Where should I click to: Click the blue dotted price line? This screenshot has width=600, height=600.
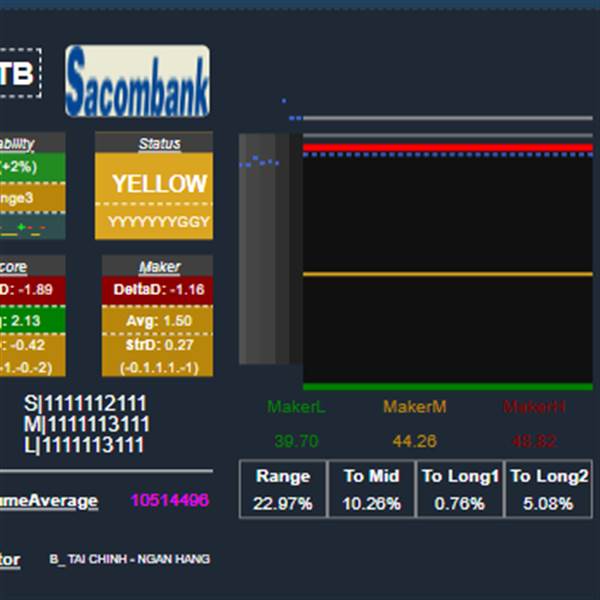(x=448, y=155)
